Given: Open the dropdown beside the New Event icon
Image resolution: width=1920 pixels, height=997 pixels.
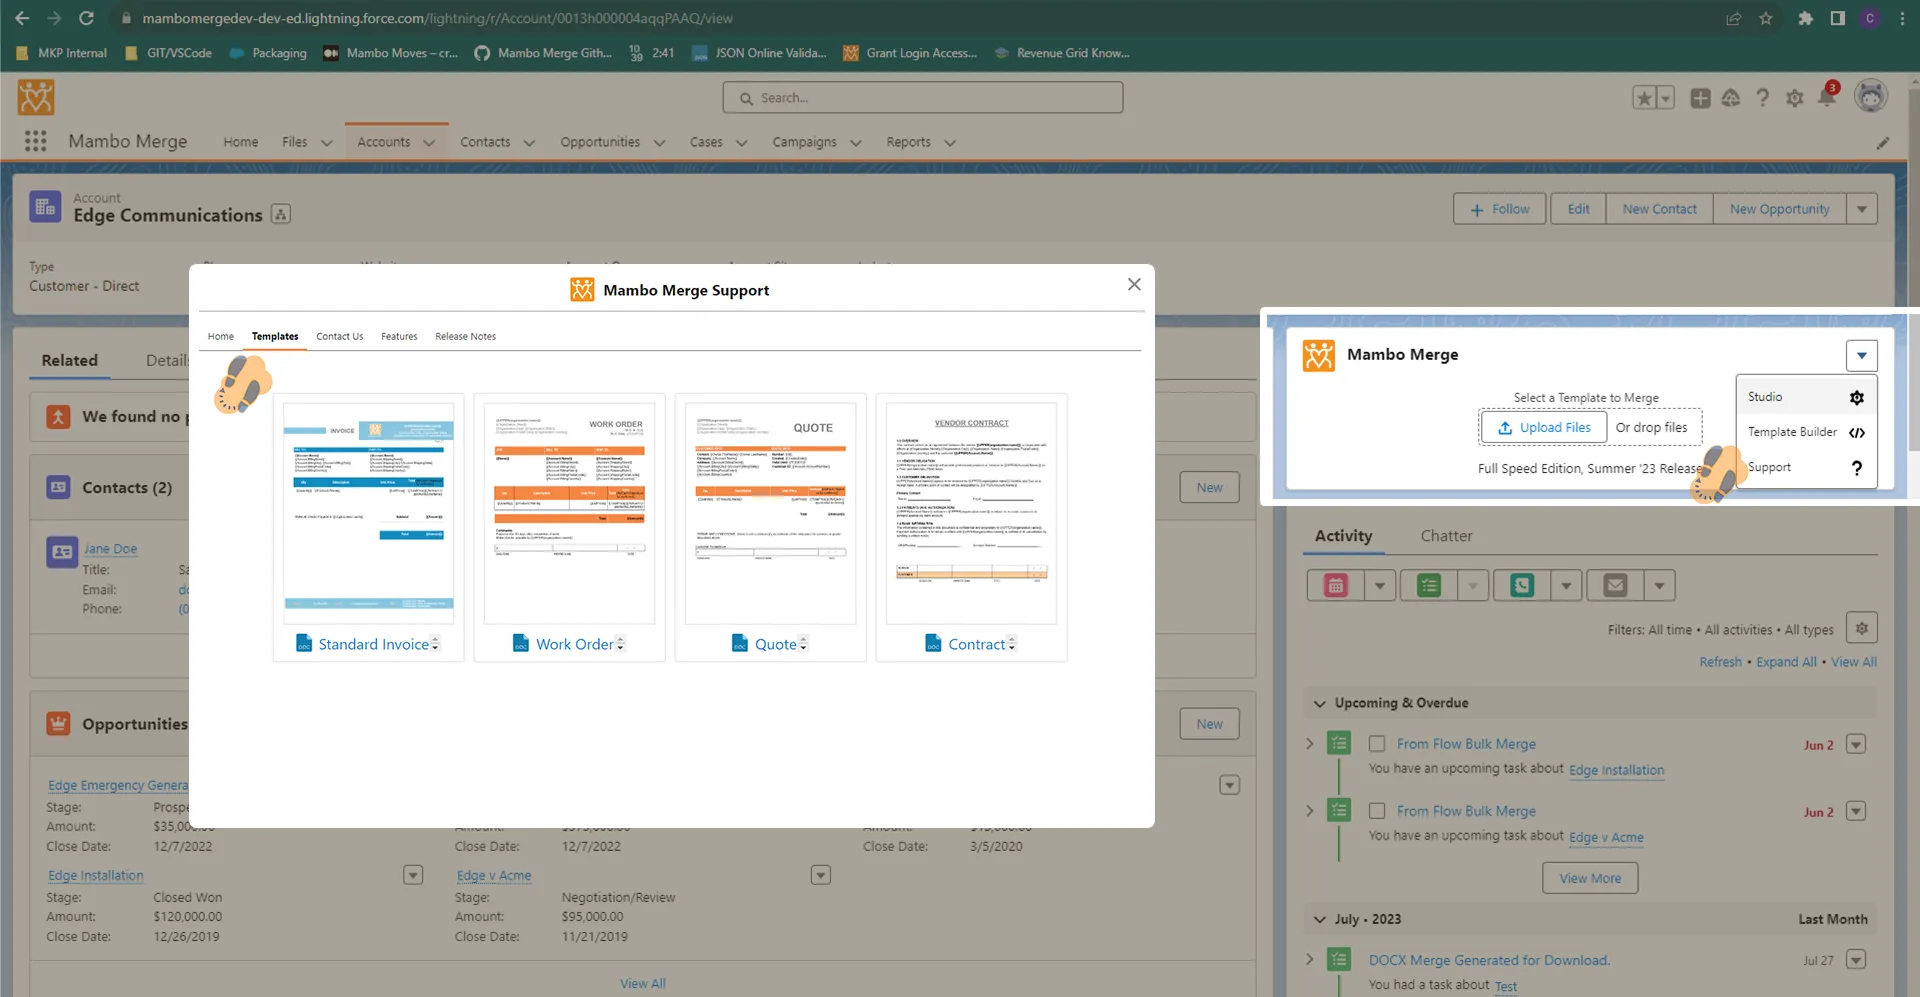Looking at the screenshot, I should (x=1380, y=586).
